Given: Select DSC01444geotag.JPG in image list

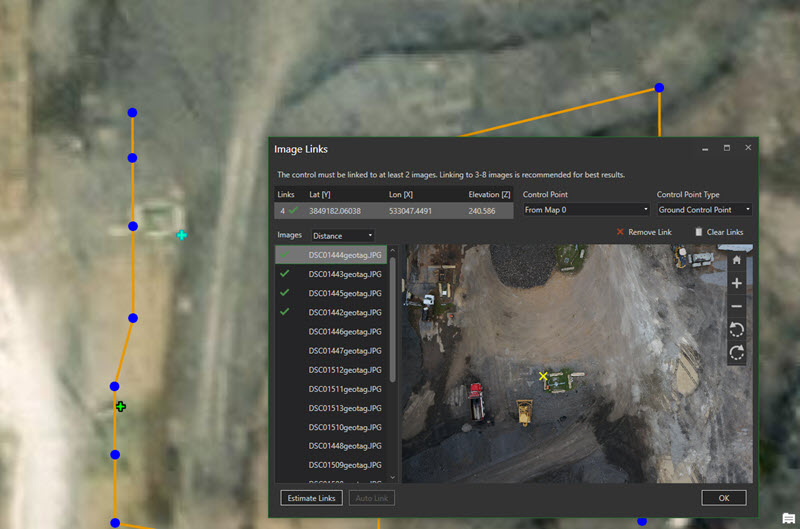Looking at the screenshot, I should click(x=331, y=255).
